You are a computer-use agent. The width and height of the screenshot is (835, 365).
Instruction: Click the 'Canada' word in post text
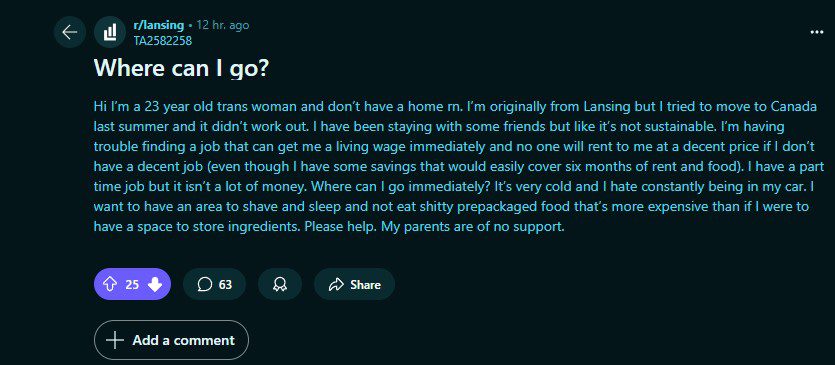click(x=792, y=107)
